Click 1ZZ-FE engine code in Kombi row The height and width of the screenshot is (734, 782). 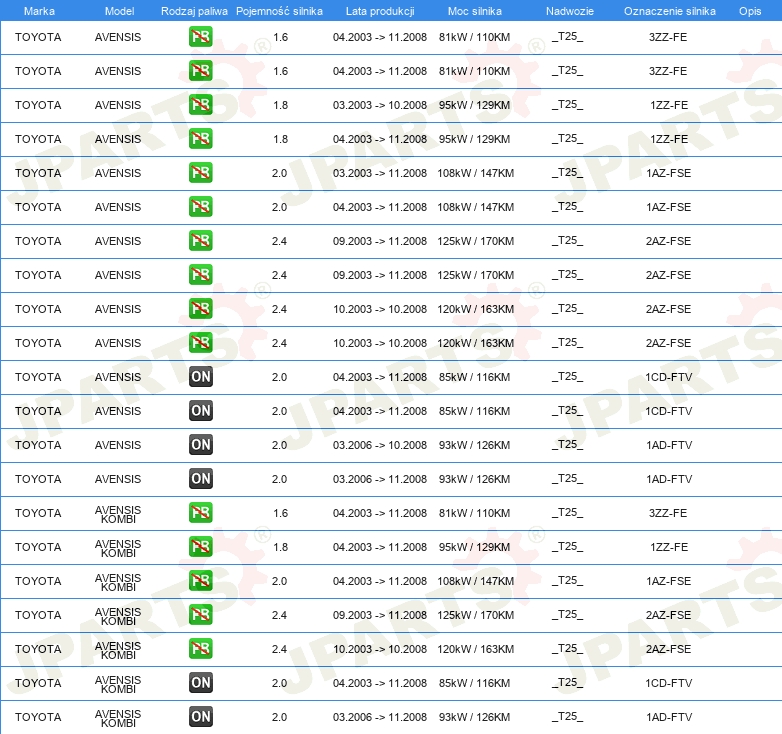(669, 547)
